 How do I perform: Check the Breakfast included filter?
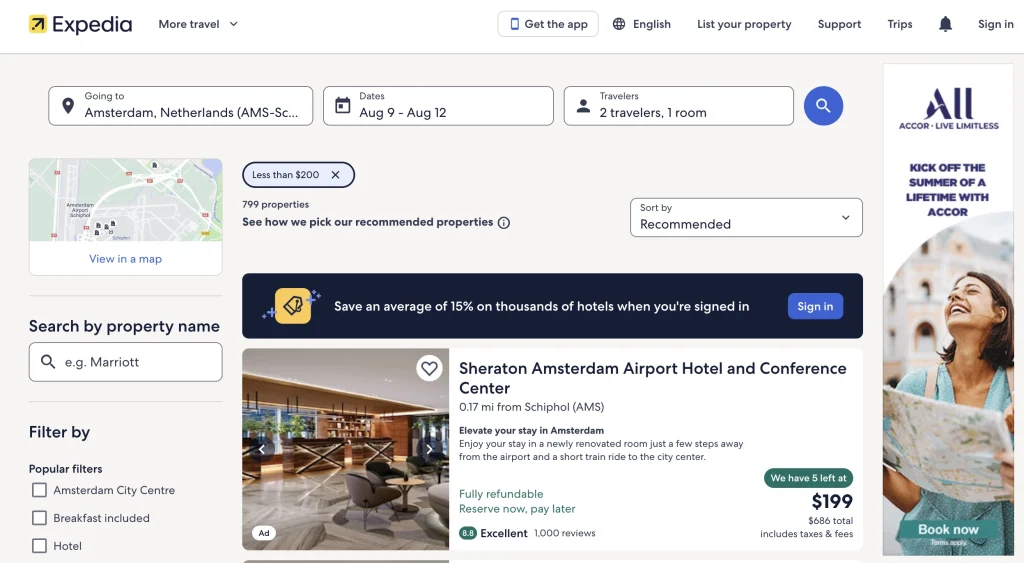(x=40, y=518)
